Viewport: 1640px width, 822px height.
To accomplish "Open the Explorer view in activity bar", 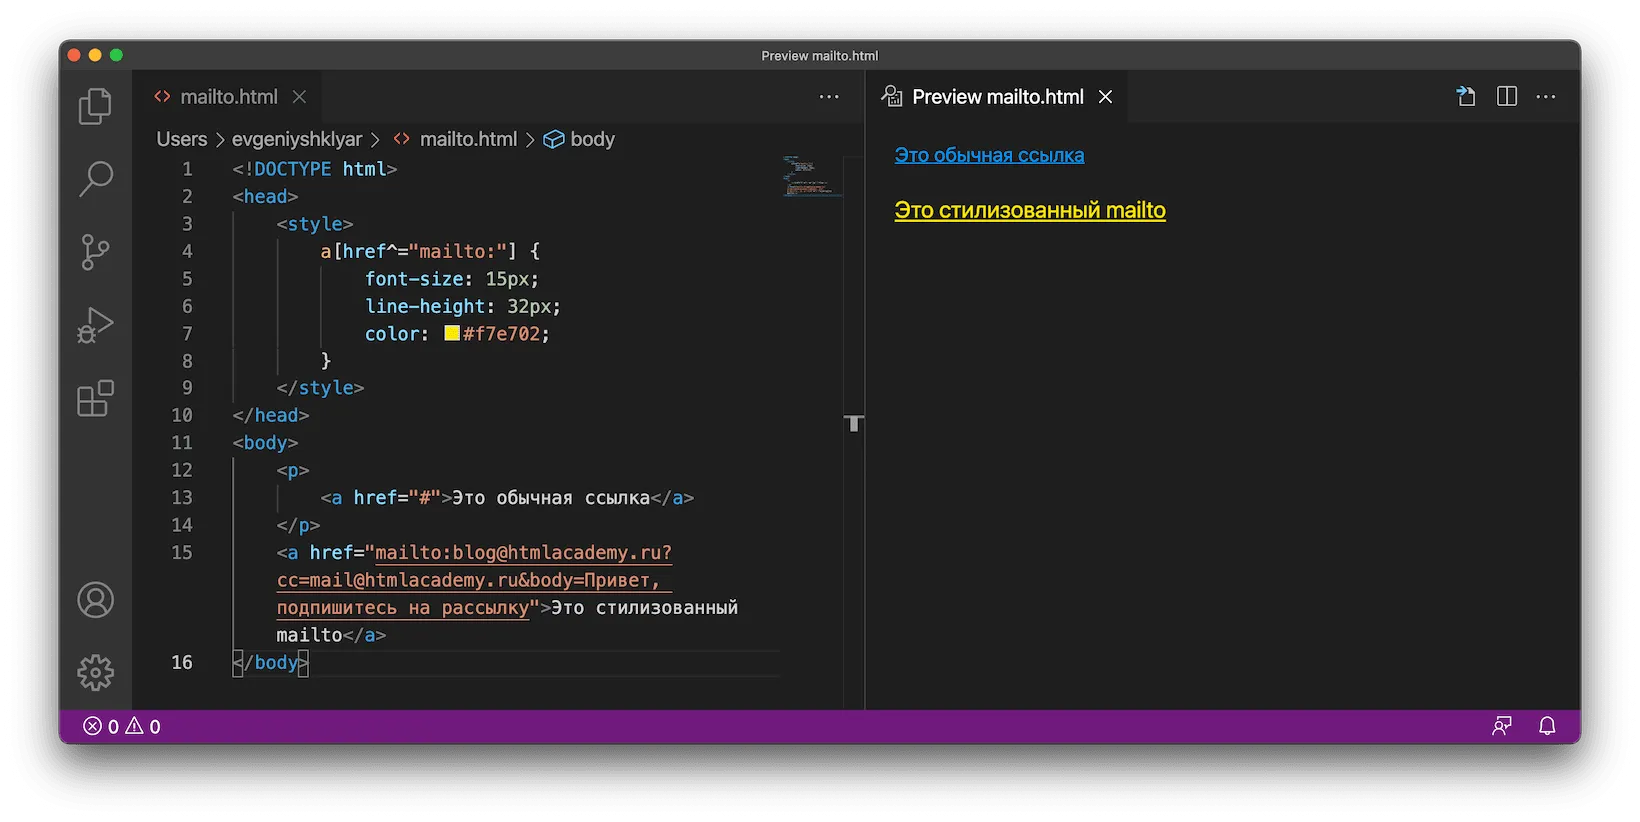I will 95,106.
